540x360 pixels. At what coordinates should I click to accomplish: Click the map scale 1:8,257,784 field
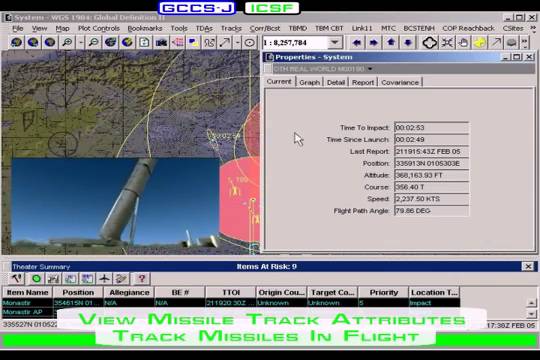(295, 43)
